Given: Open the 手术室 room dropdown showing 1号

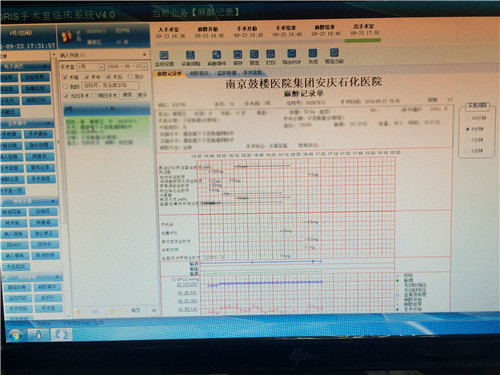Looking at the screenshot, I should (91, 67).
